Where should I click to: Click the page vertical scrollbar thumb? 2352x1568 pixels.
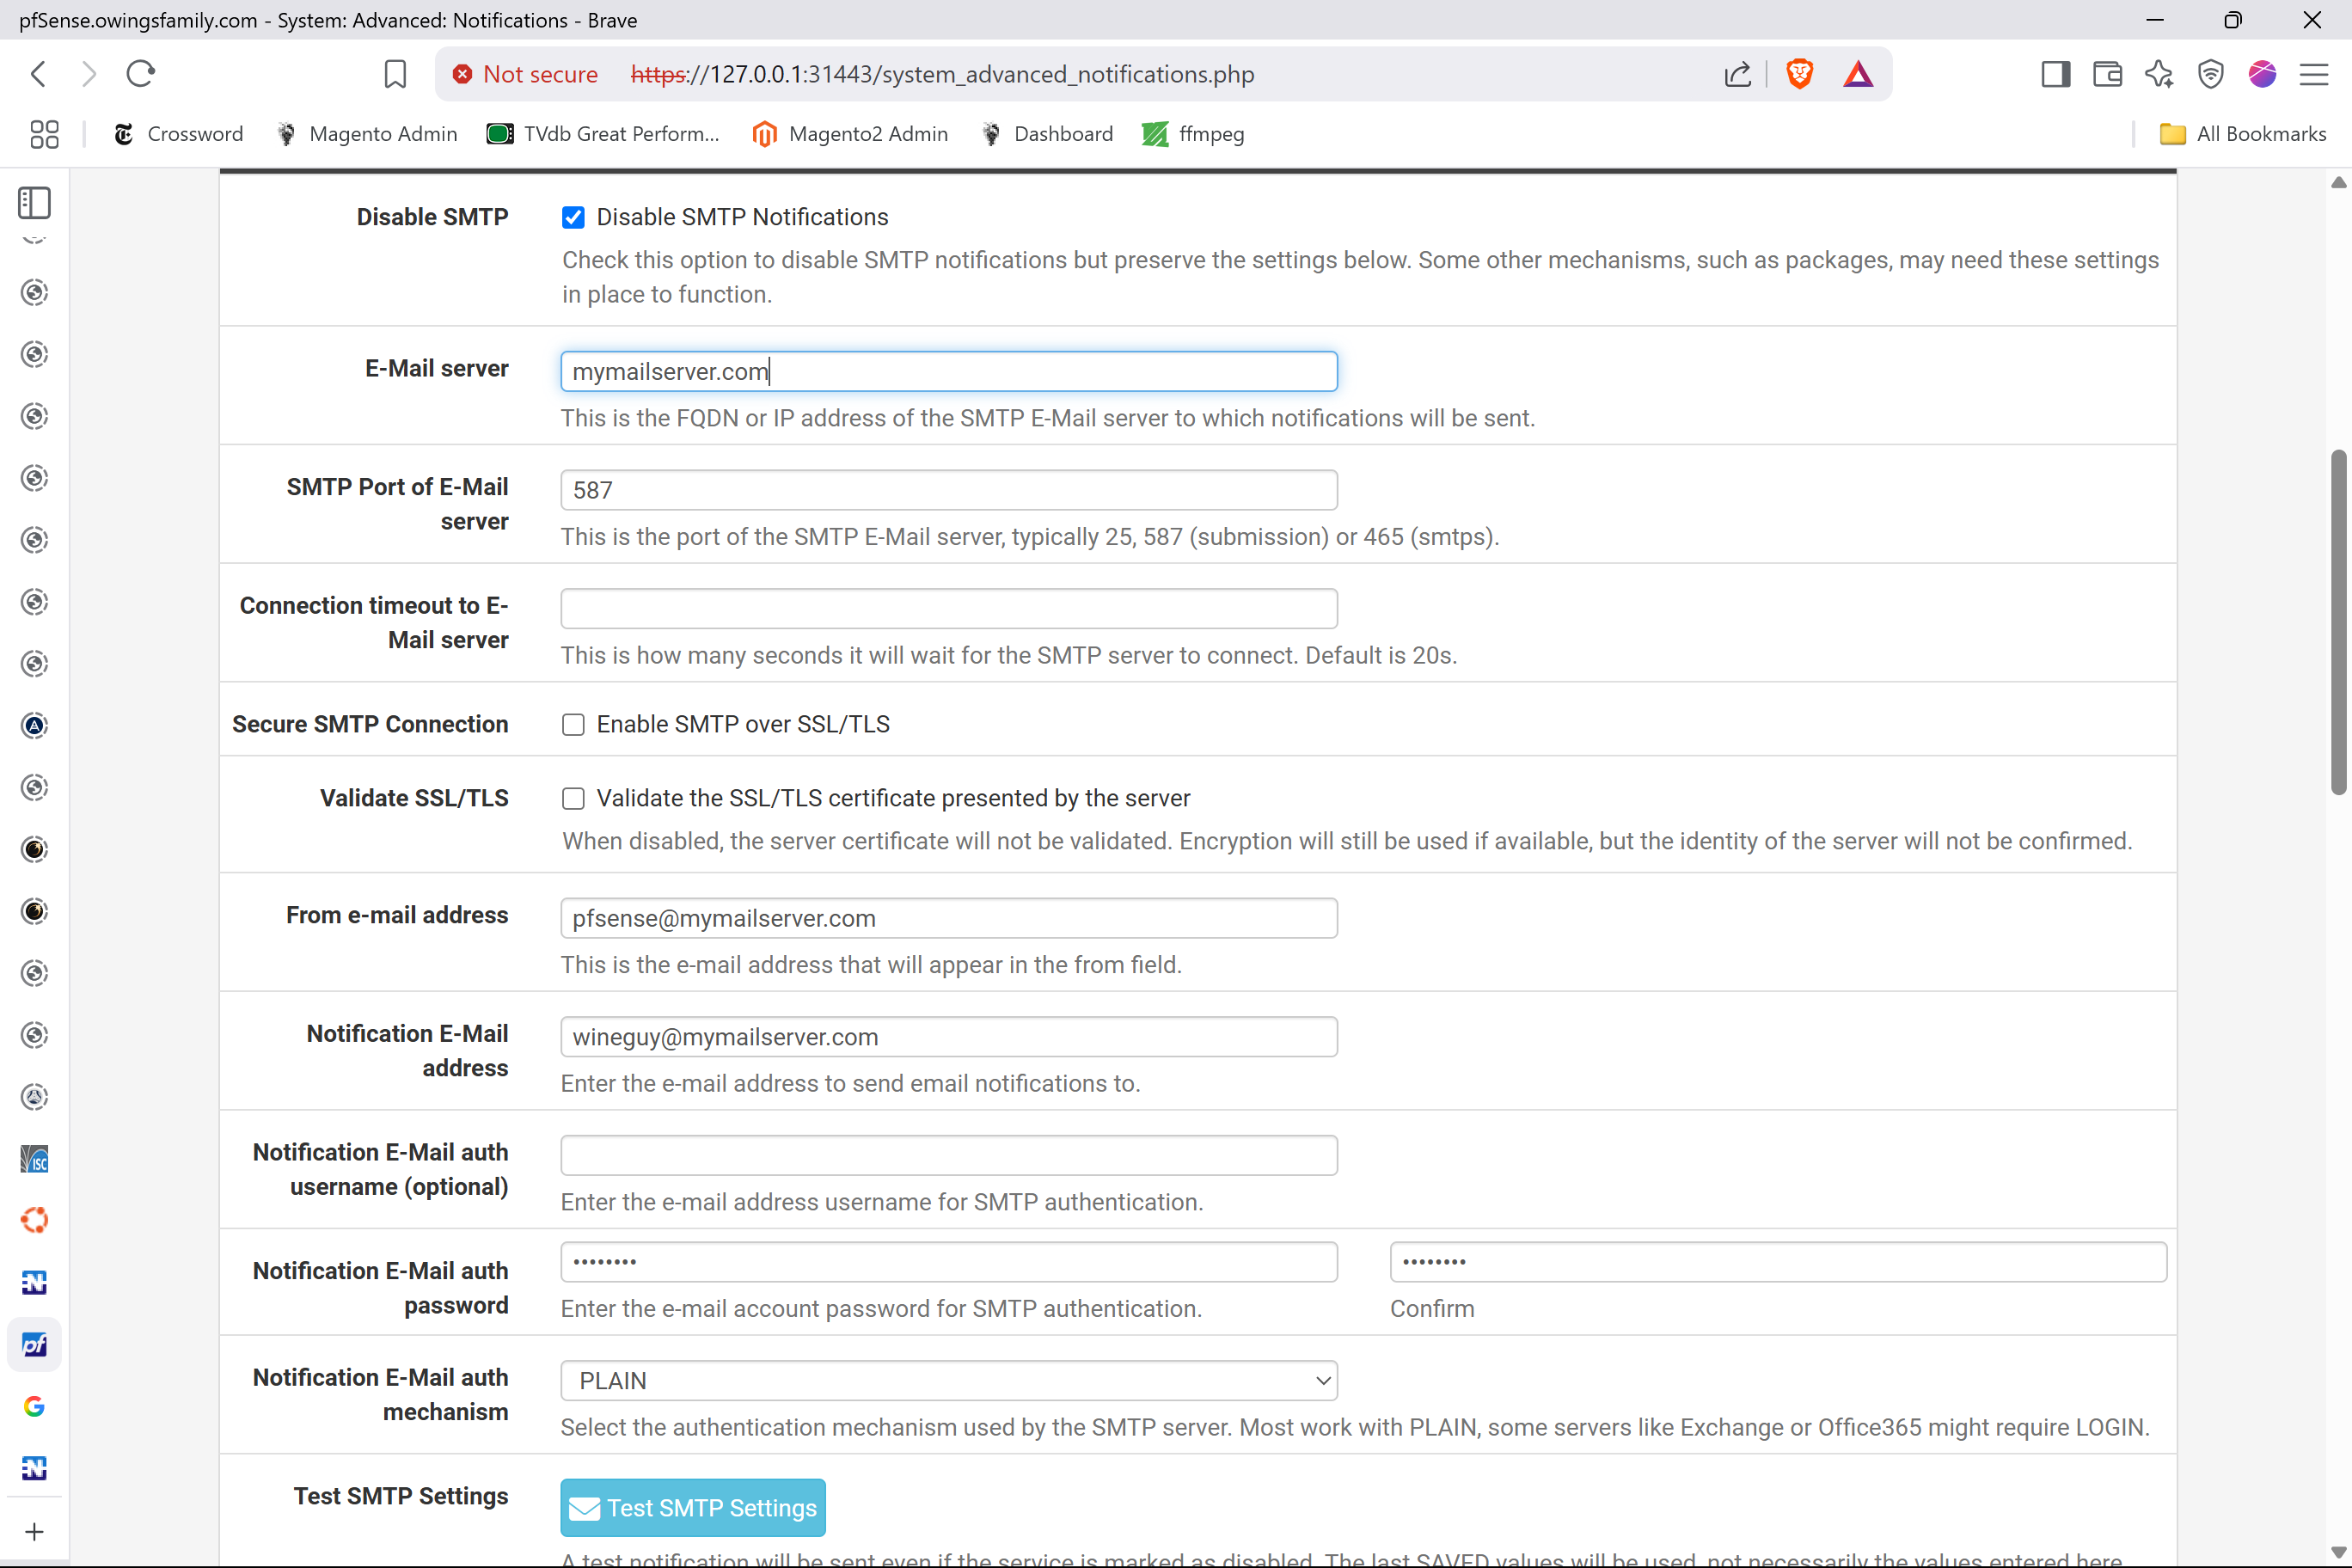tap(2338, 622)
